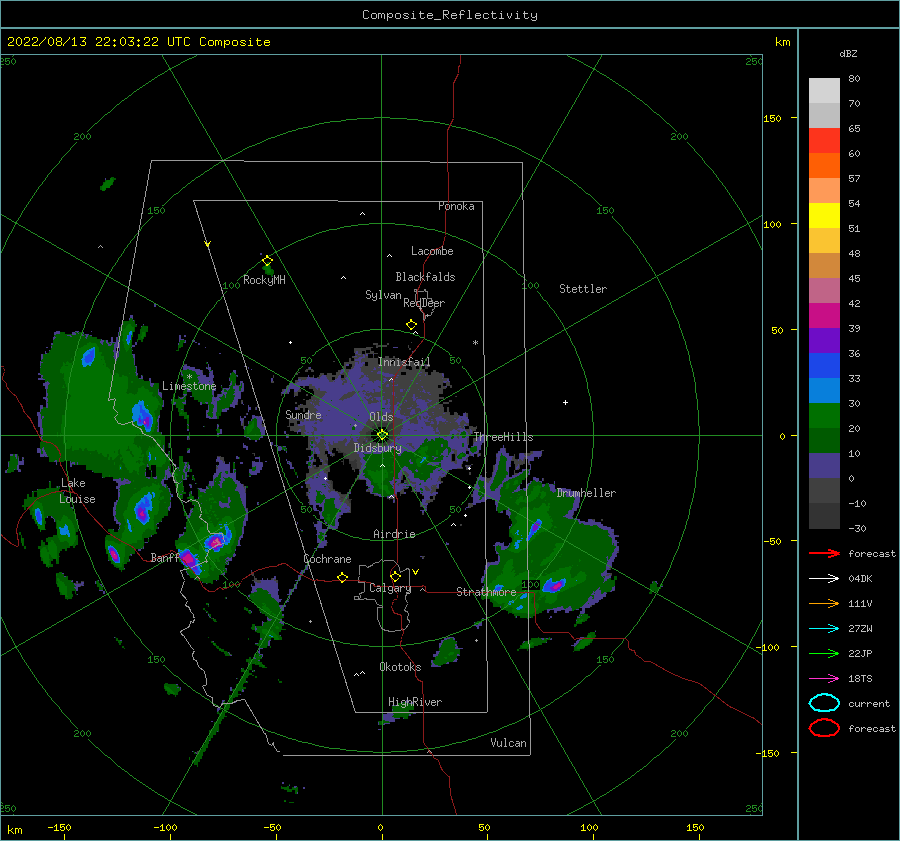The image size is (900, 841).
Task: Click the red forecast ellipse icon
Action: coord(824,728)
